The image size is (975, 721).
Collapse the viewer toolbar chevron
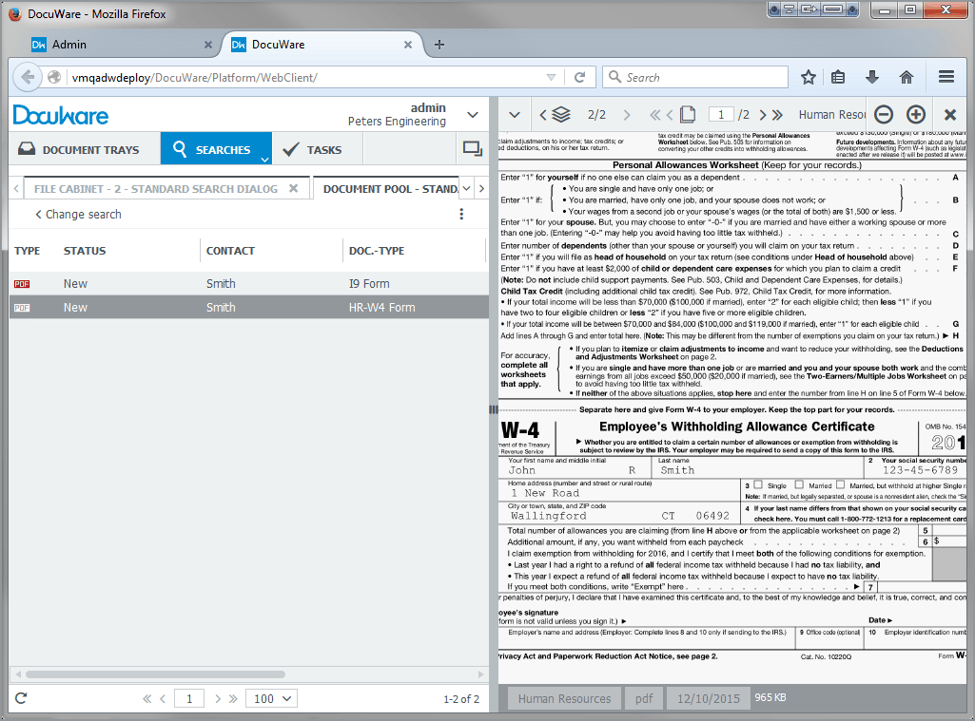click(x=513, y=114)
